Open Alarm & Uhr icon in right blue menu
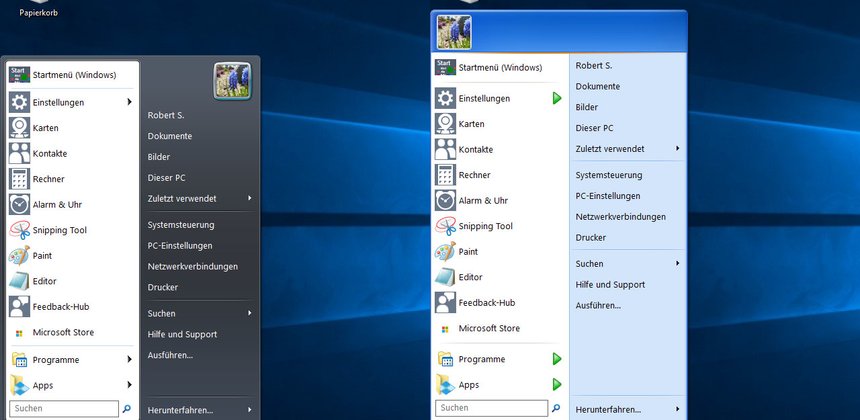Screen dimensions: 860x420 click(445, 200)
